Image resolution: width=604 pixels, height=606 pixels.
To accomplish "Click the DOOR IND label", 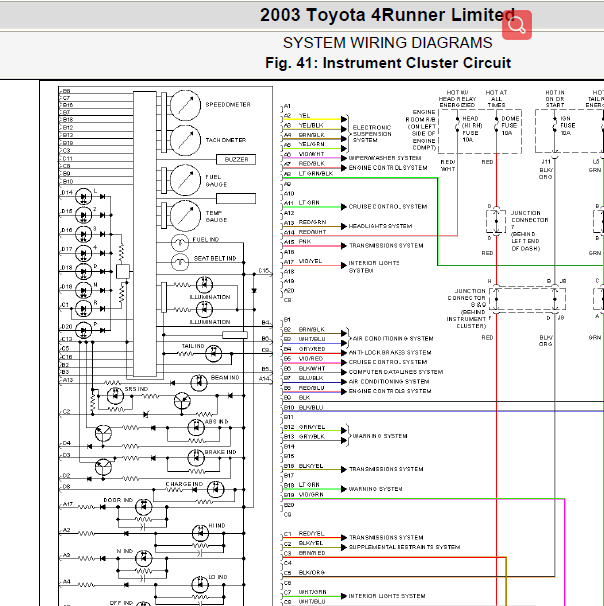I will (118, 500).
